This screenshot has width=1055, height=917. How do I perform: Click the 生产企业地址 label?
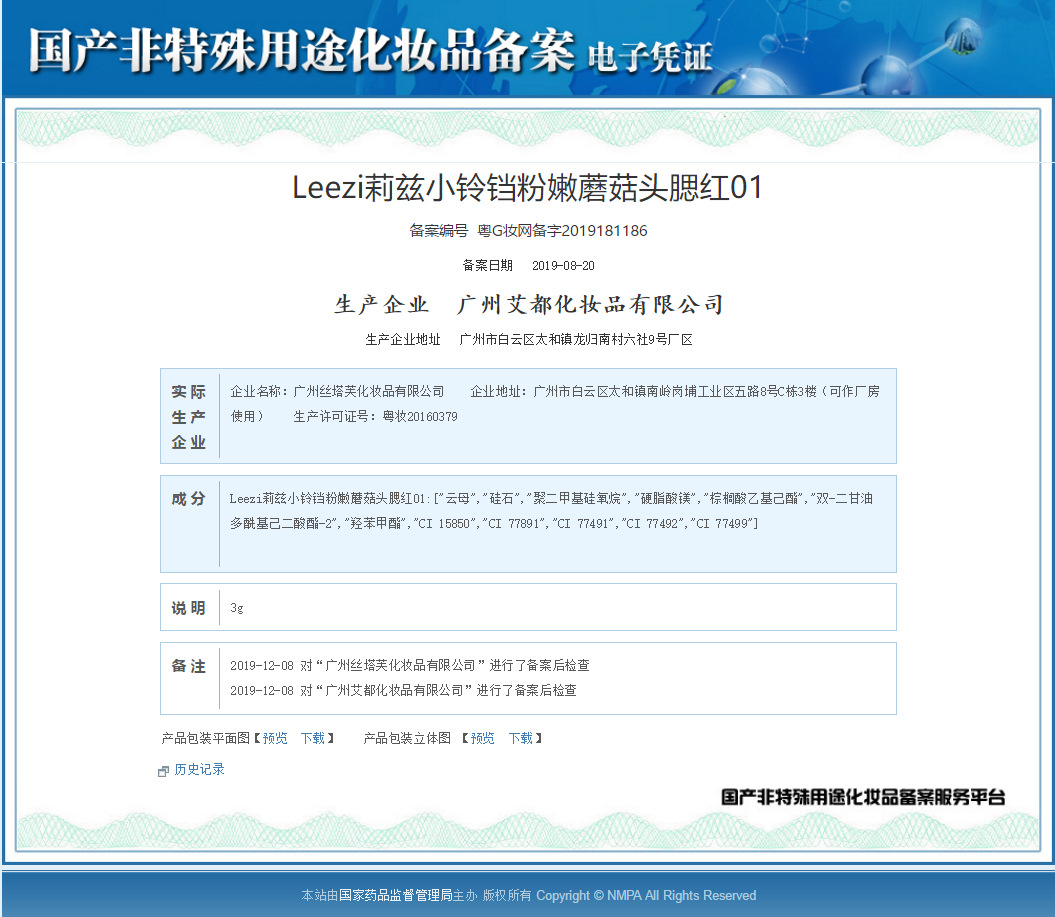(x=403, y=340)
